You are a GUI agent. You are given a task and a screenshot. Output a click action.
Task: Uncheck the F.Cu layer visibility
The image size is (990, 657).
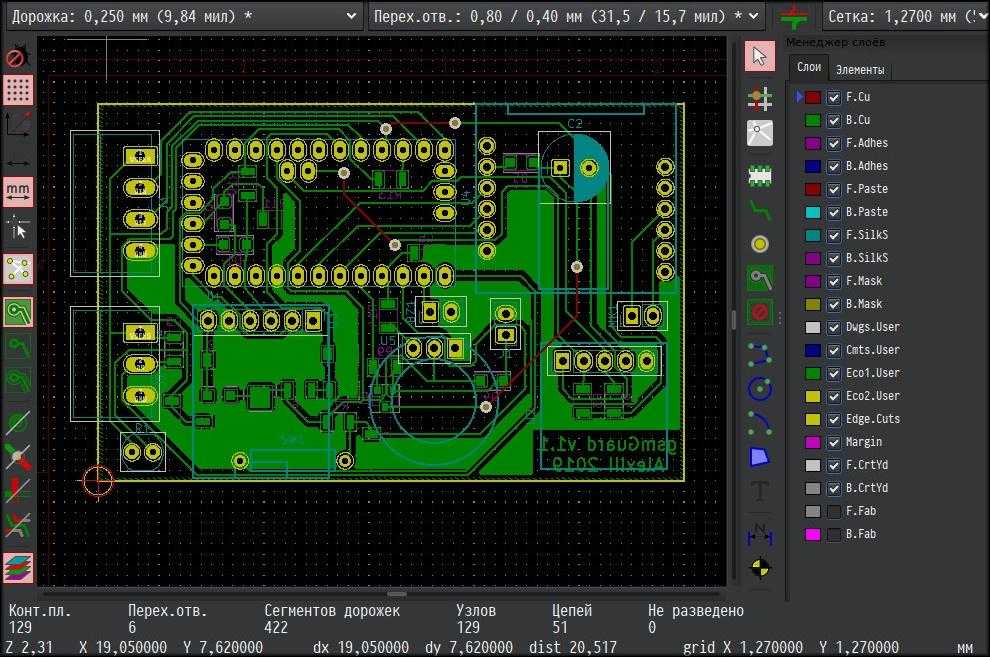(834, 97)
